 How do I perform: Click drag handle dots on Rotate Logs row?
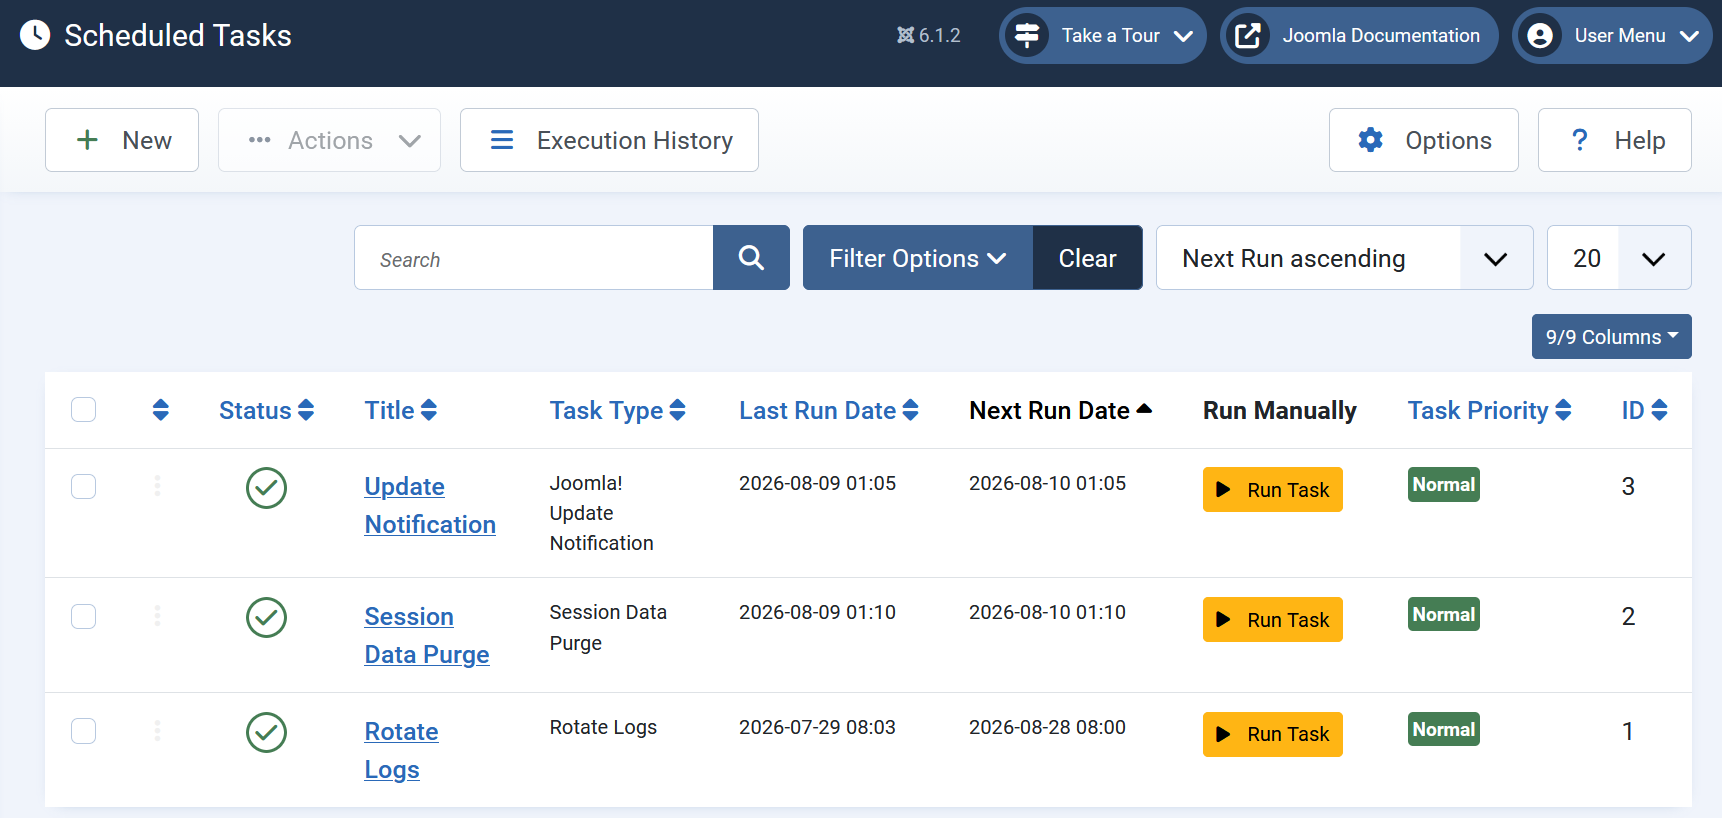[157, 731]
